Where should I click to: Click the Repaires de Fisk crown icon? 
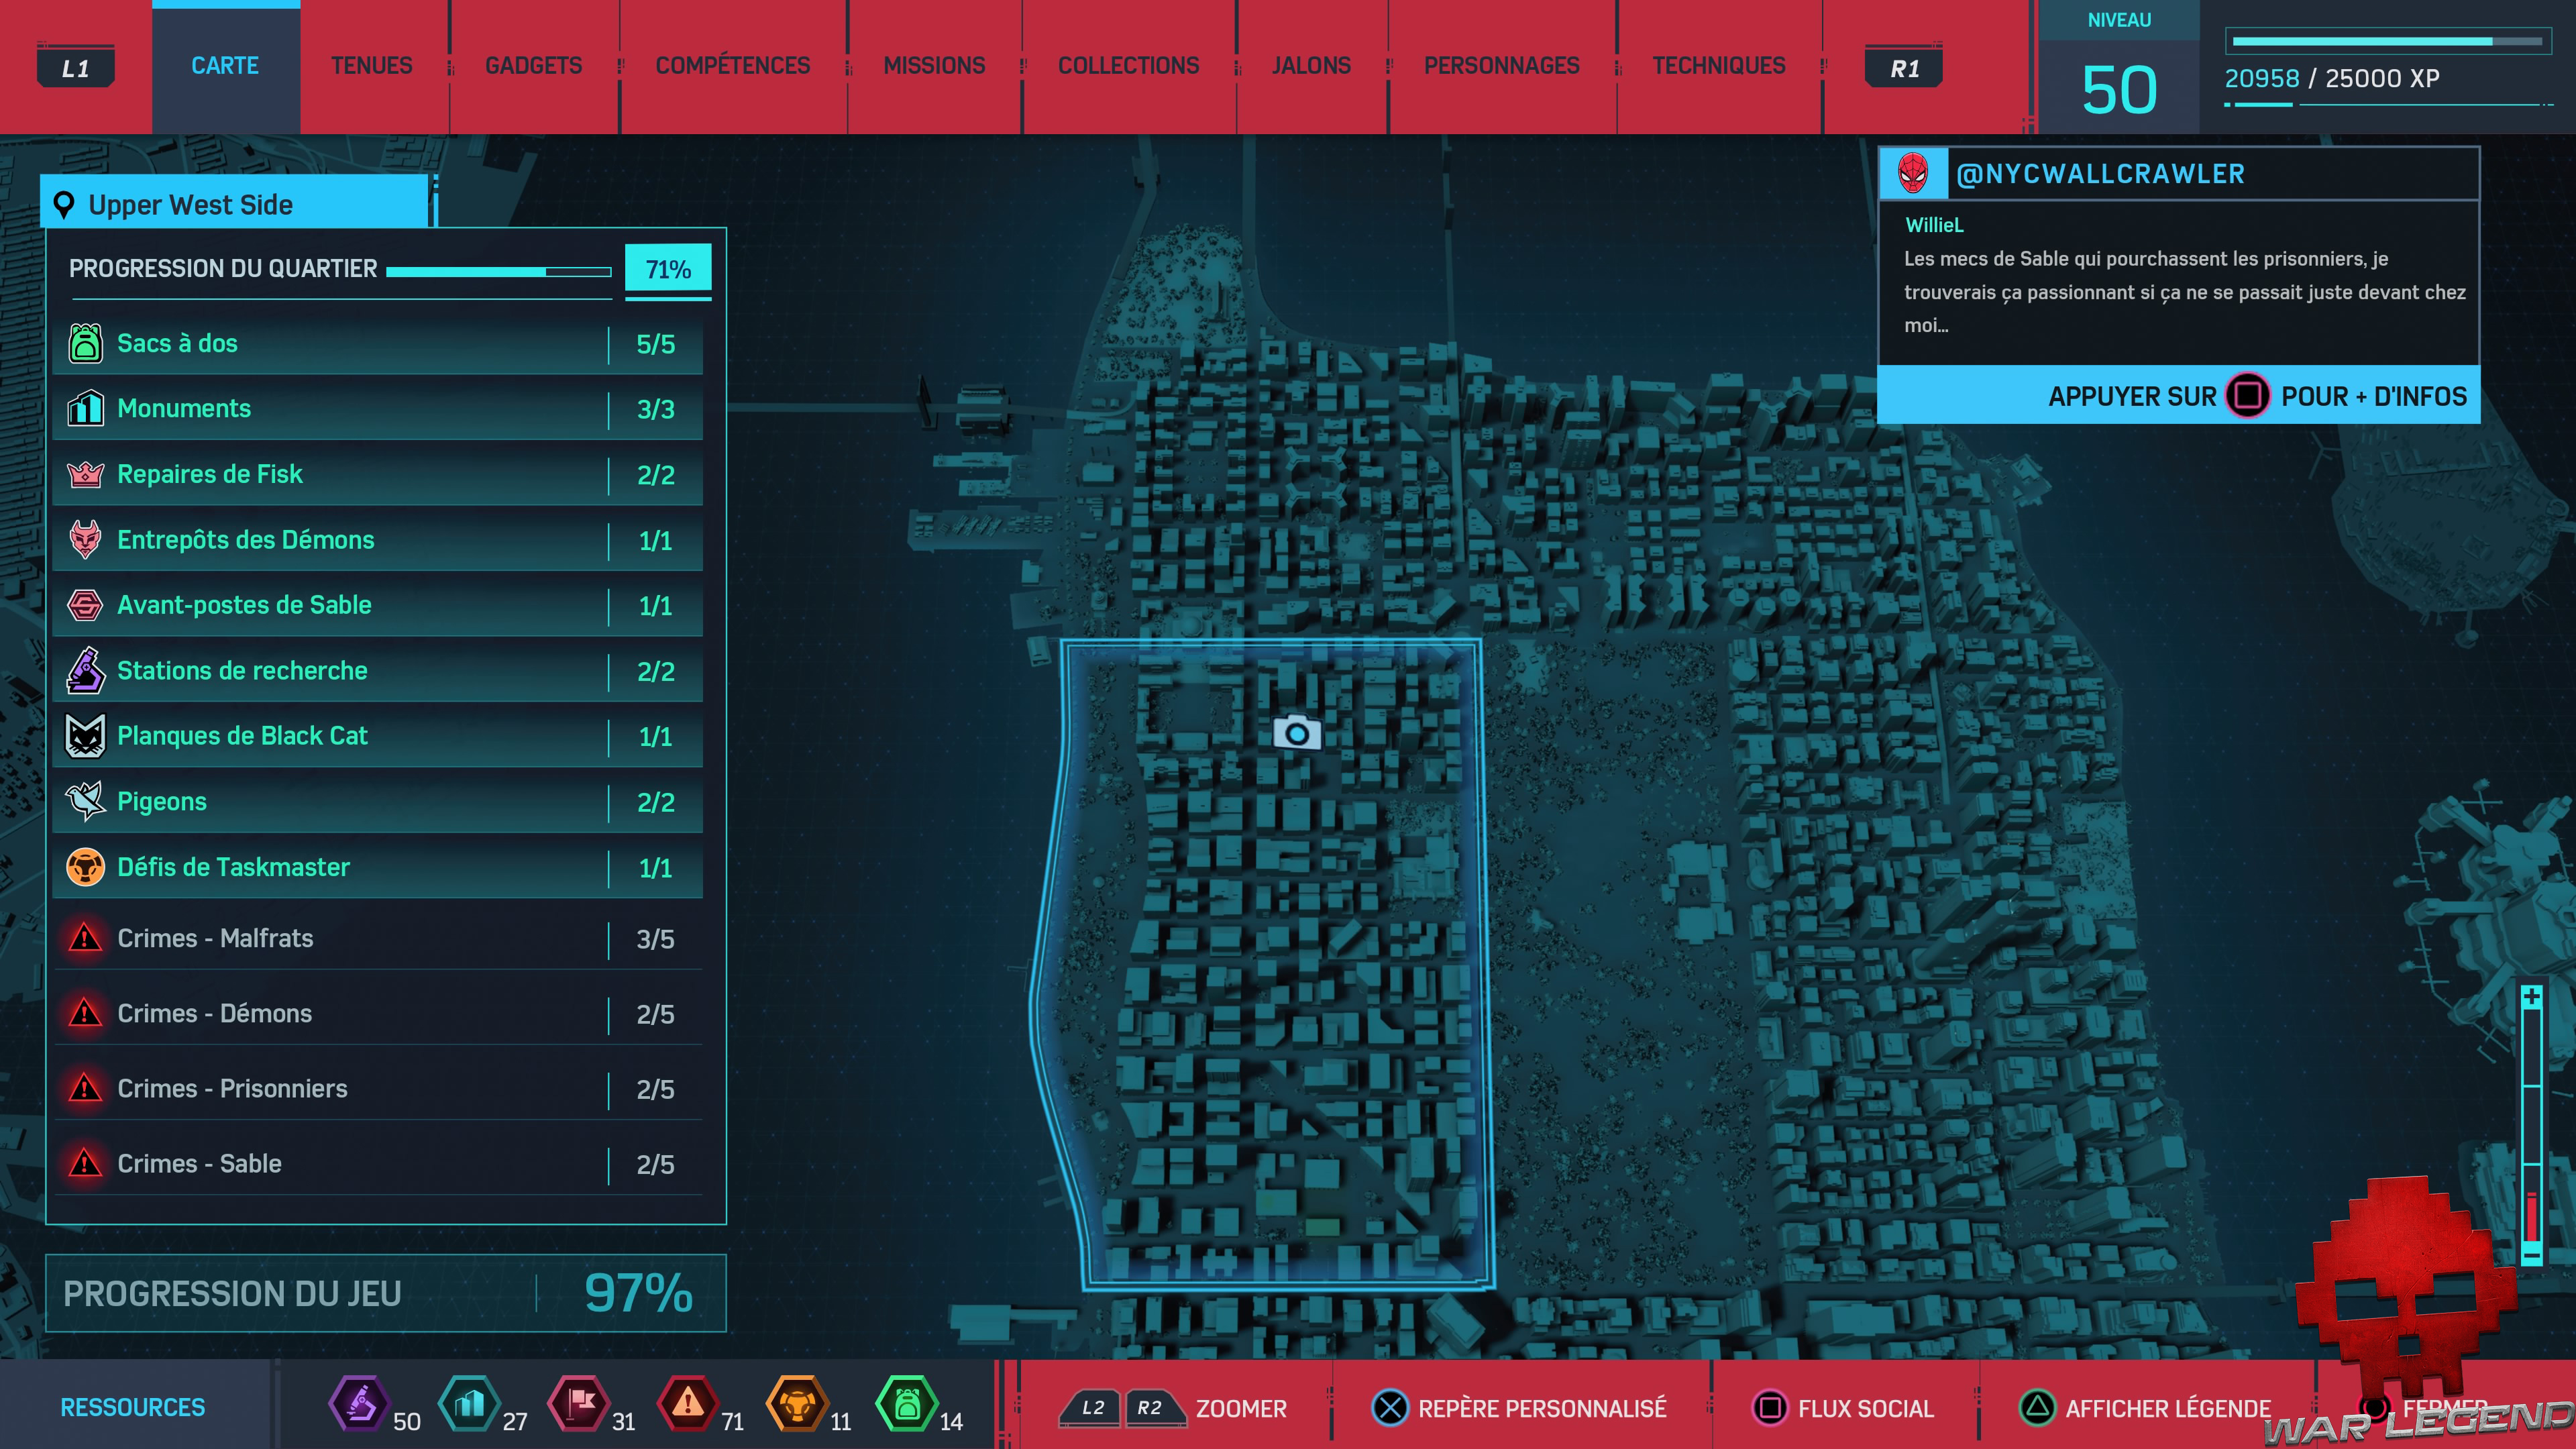[x=85, y=474]
